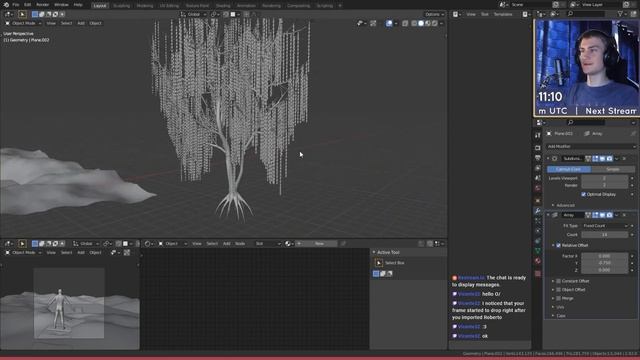Open Transform Orientation Global dropdown in main viewport
The image size is (640, 360).
[x=193, y=14]
